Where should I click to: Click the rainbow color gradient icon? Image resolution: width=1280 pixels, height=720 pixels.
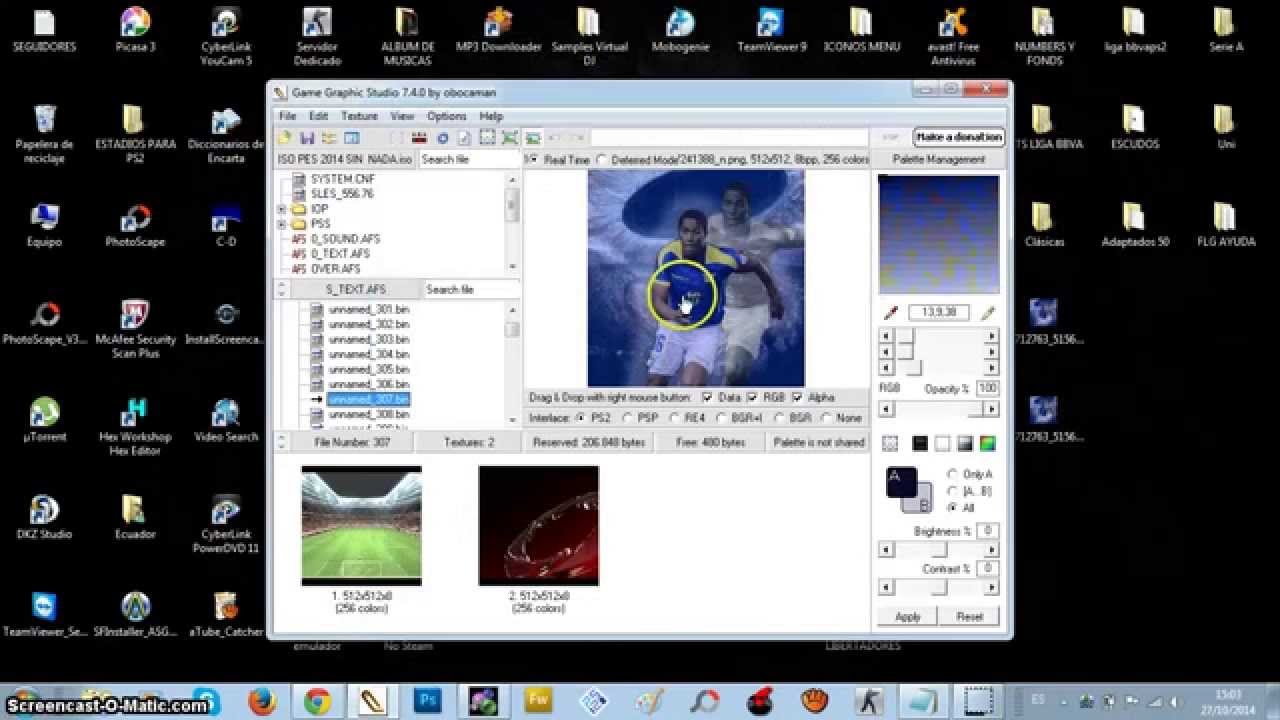click(x=987, y=443)
